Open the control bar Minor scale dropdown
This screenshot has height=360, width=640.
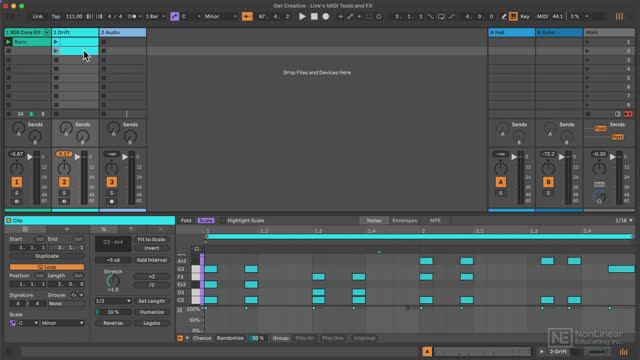pos(220,16)
